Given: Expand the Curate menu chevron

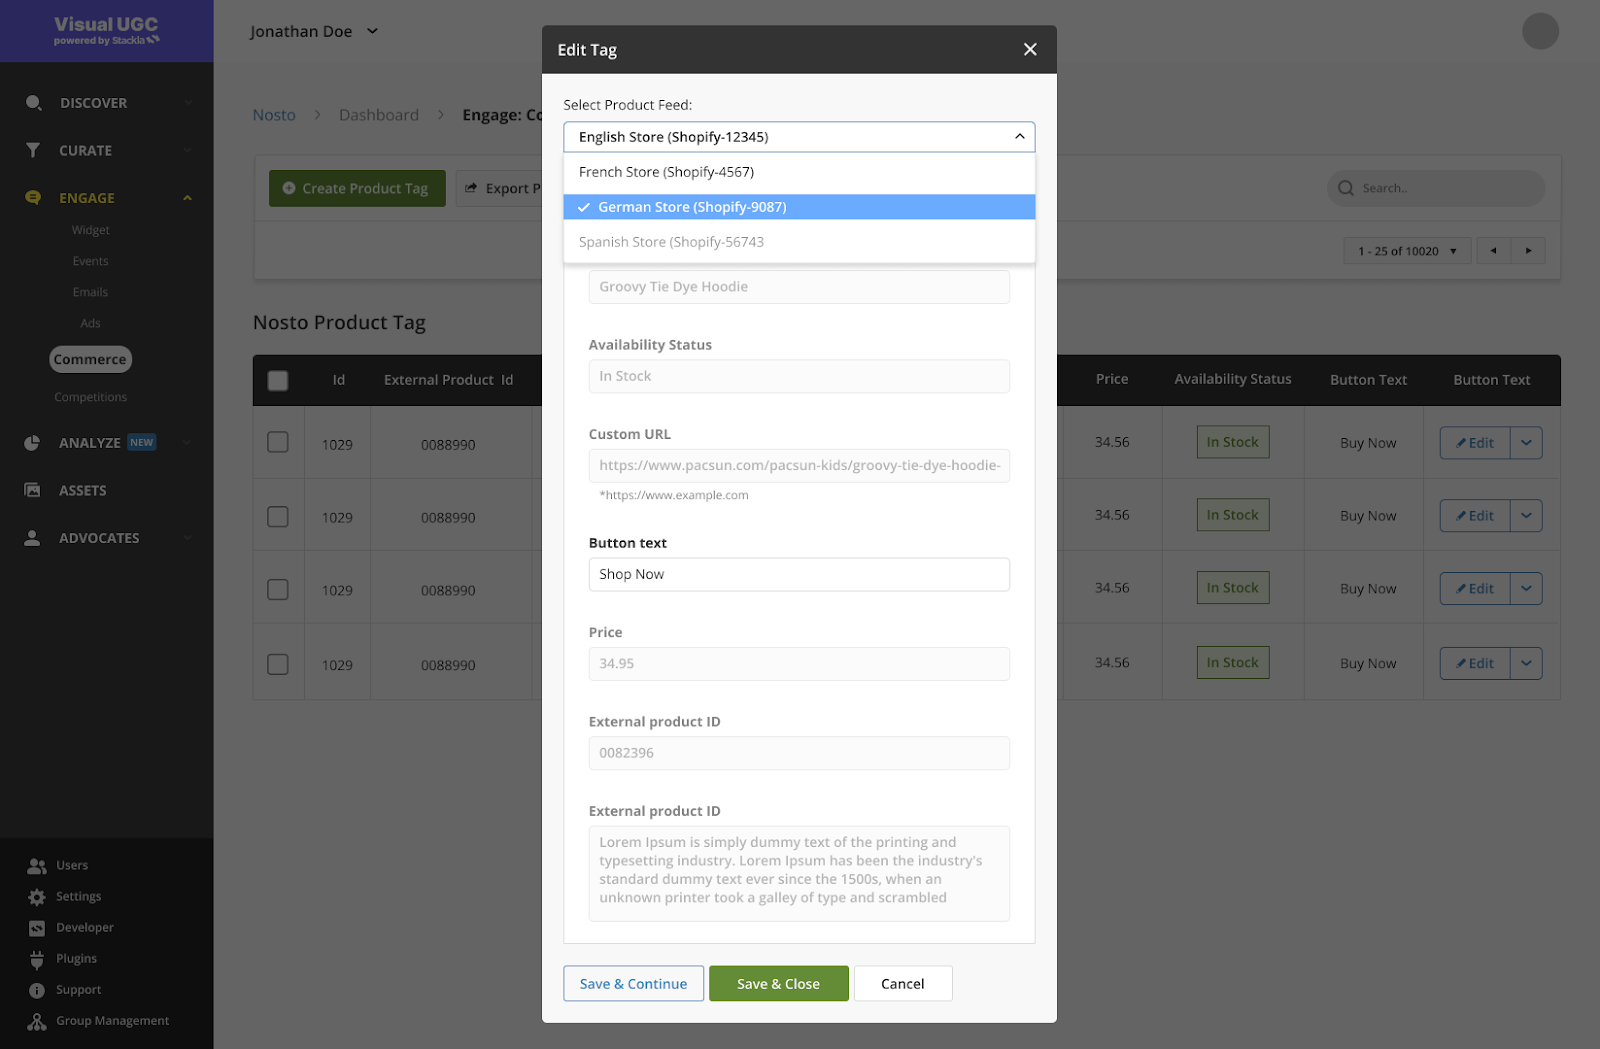Looking at the screenshot, I should (187, 150).
